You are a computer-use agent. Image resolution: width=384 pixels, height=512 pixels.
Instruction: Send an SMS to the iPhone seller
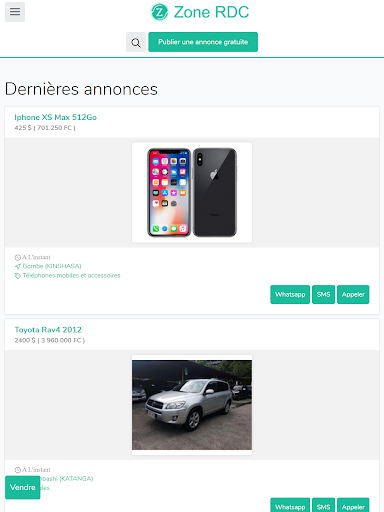point(323,294)
